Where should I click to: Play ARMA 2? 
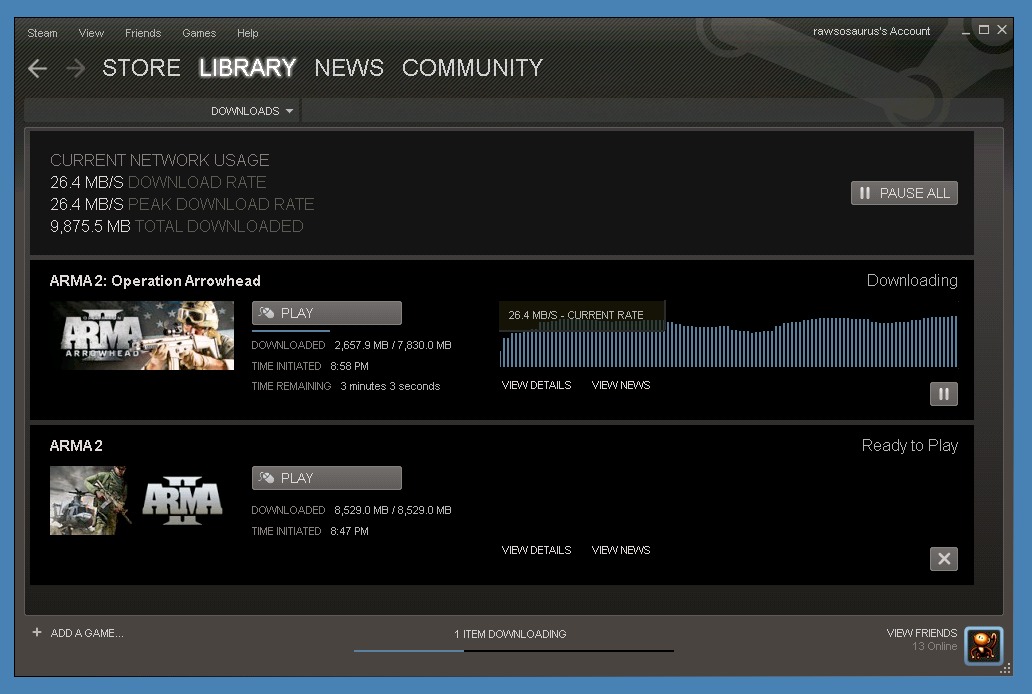tap(326, 478)
